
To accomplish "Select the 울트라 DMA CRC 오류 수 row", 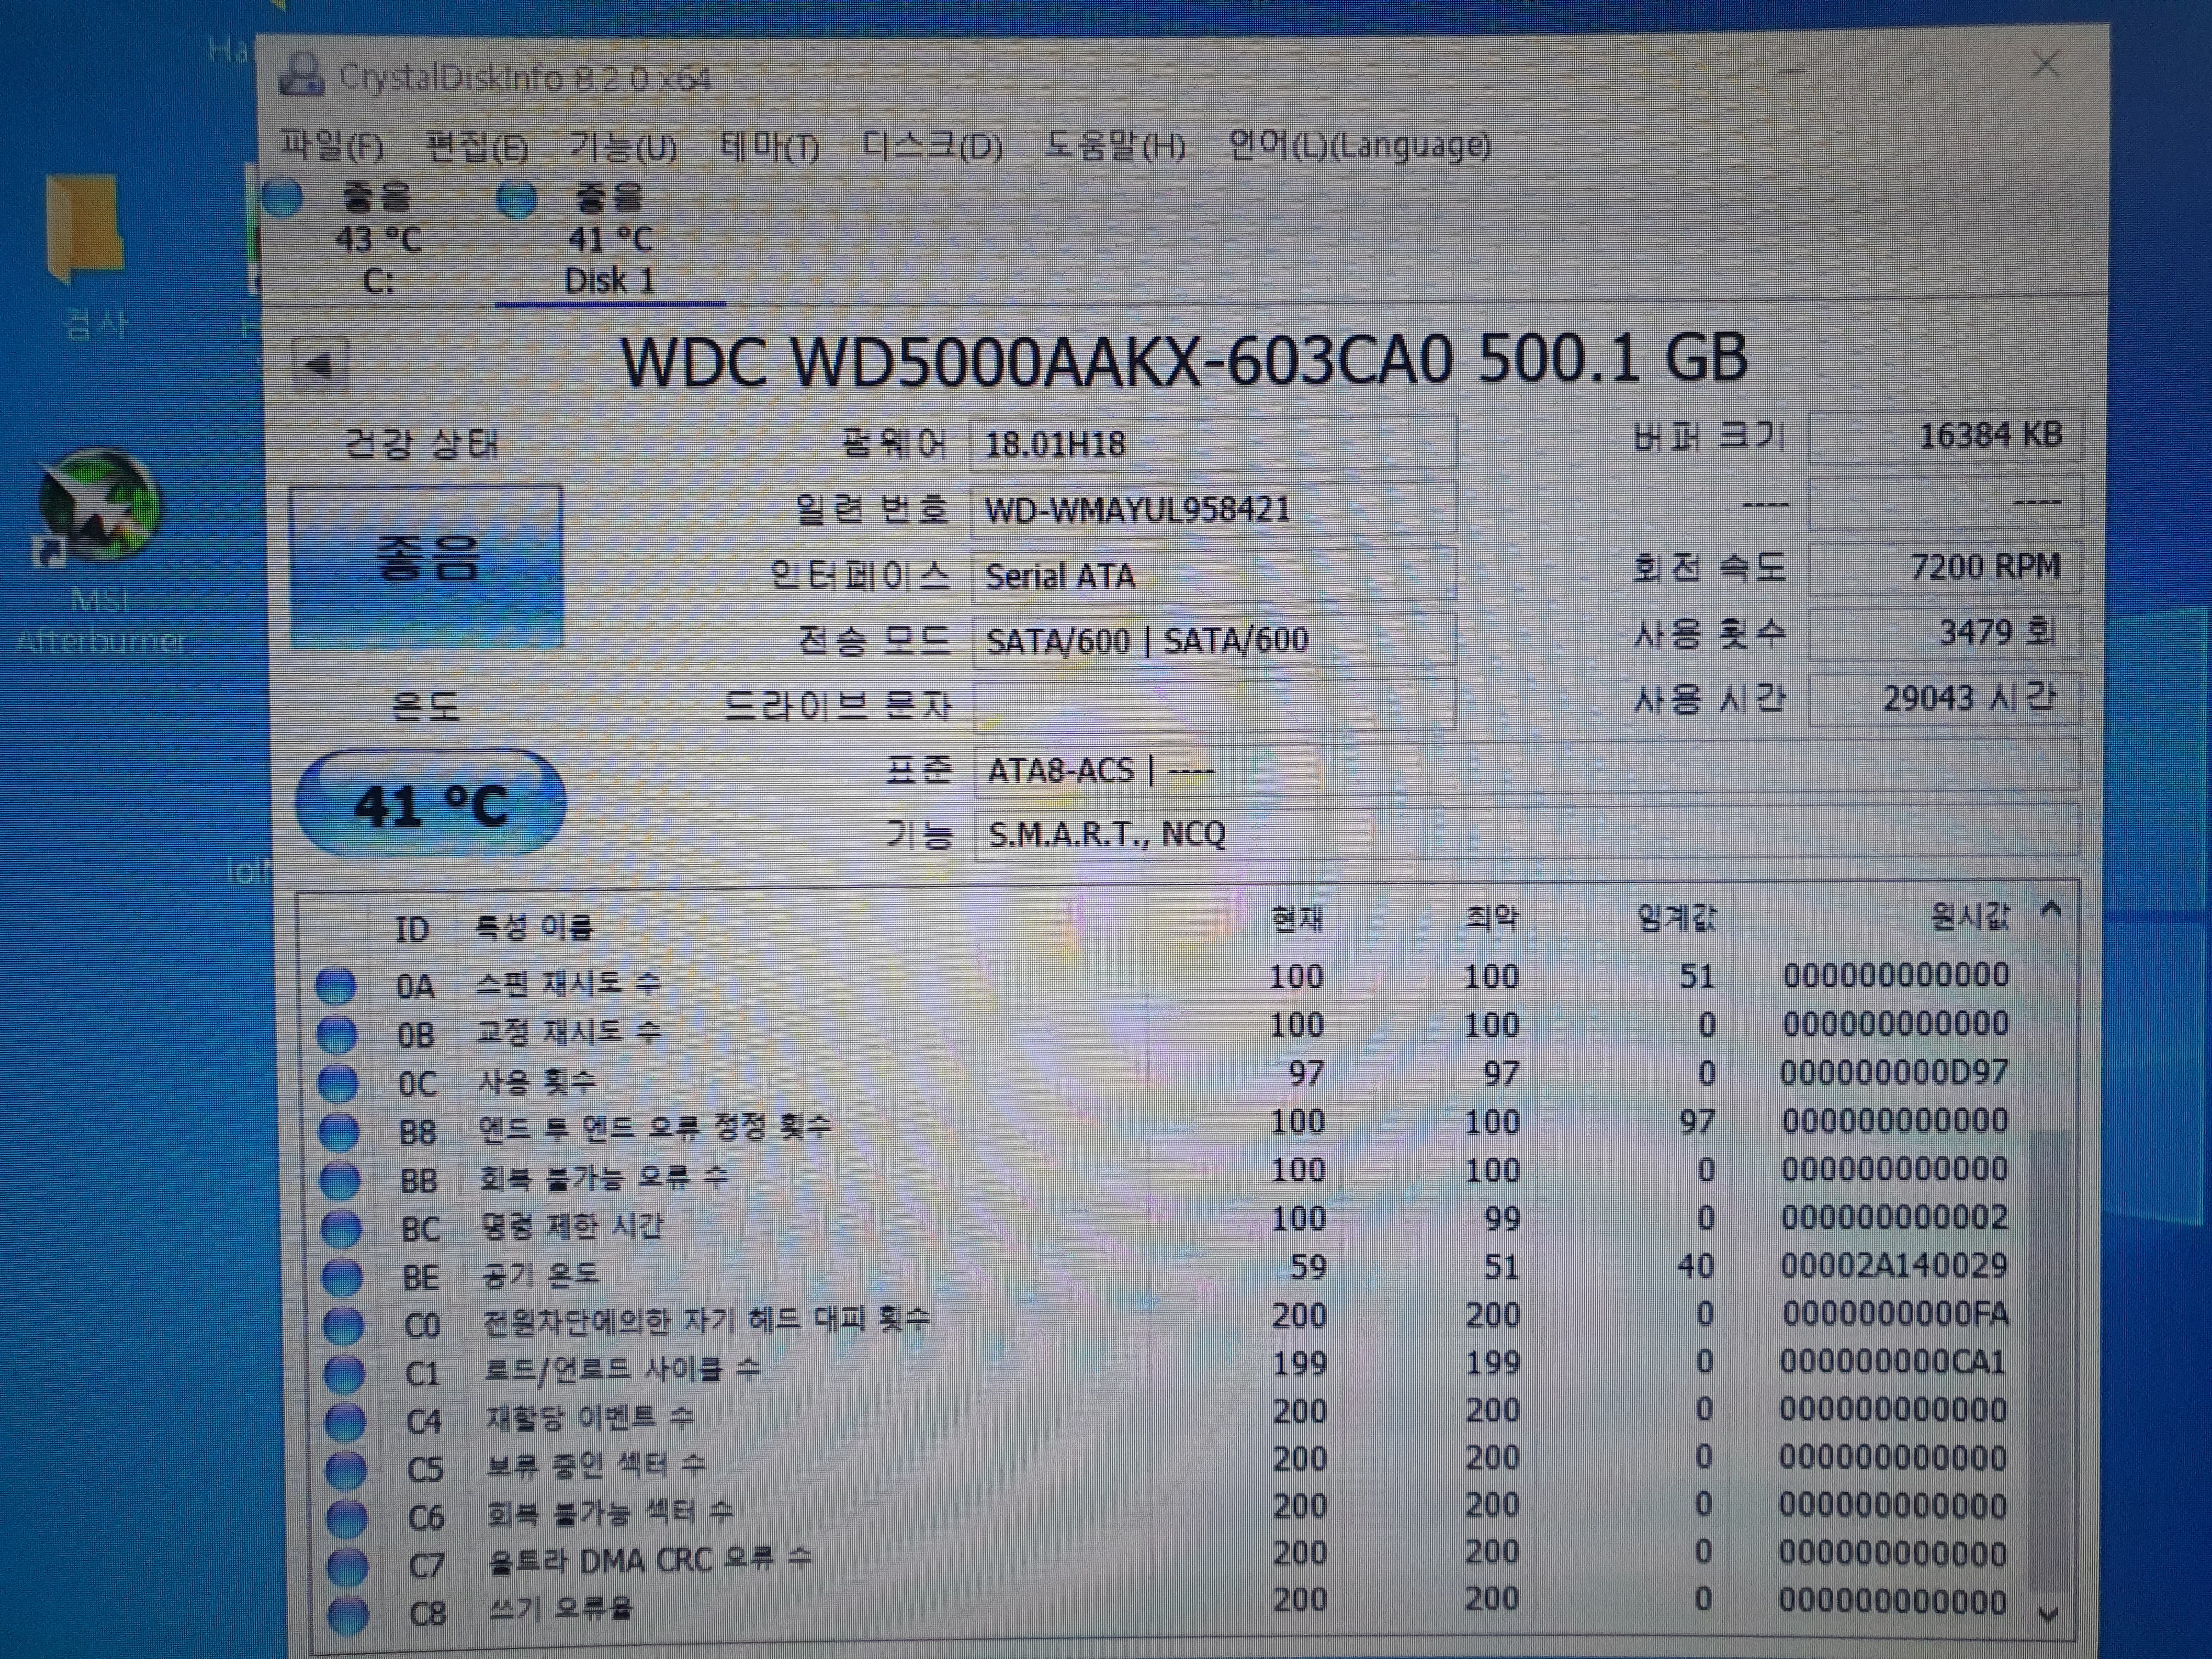I will (1170, 1558).
